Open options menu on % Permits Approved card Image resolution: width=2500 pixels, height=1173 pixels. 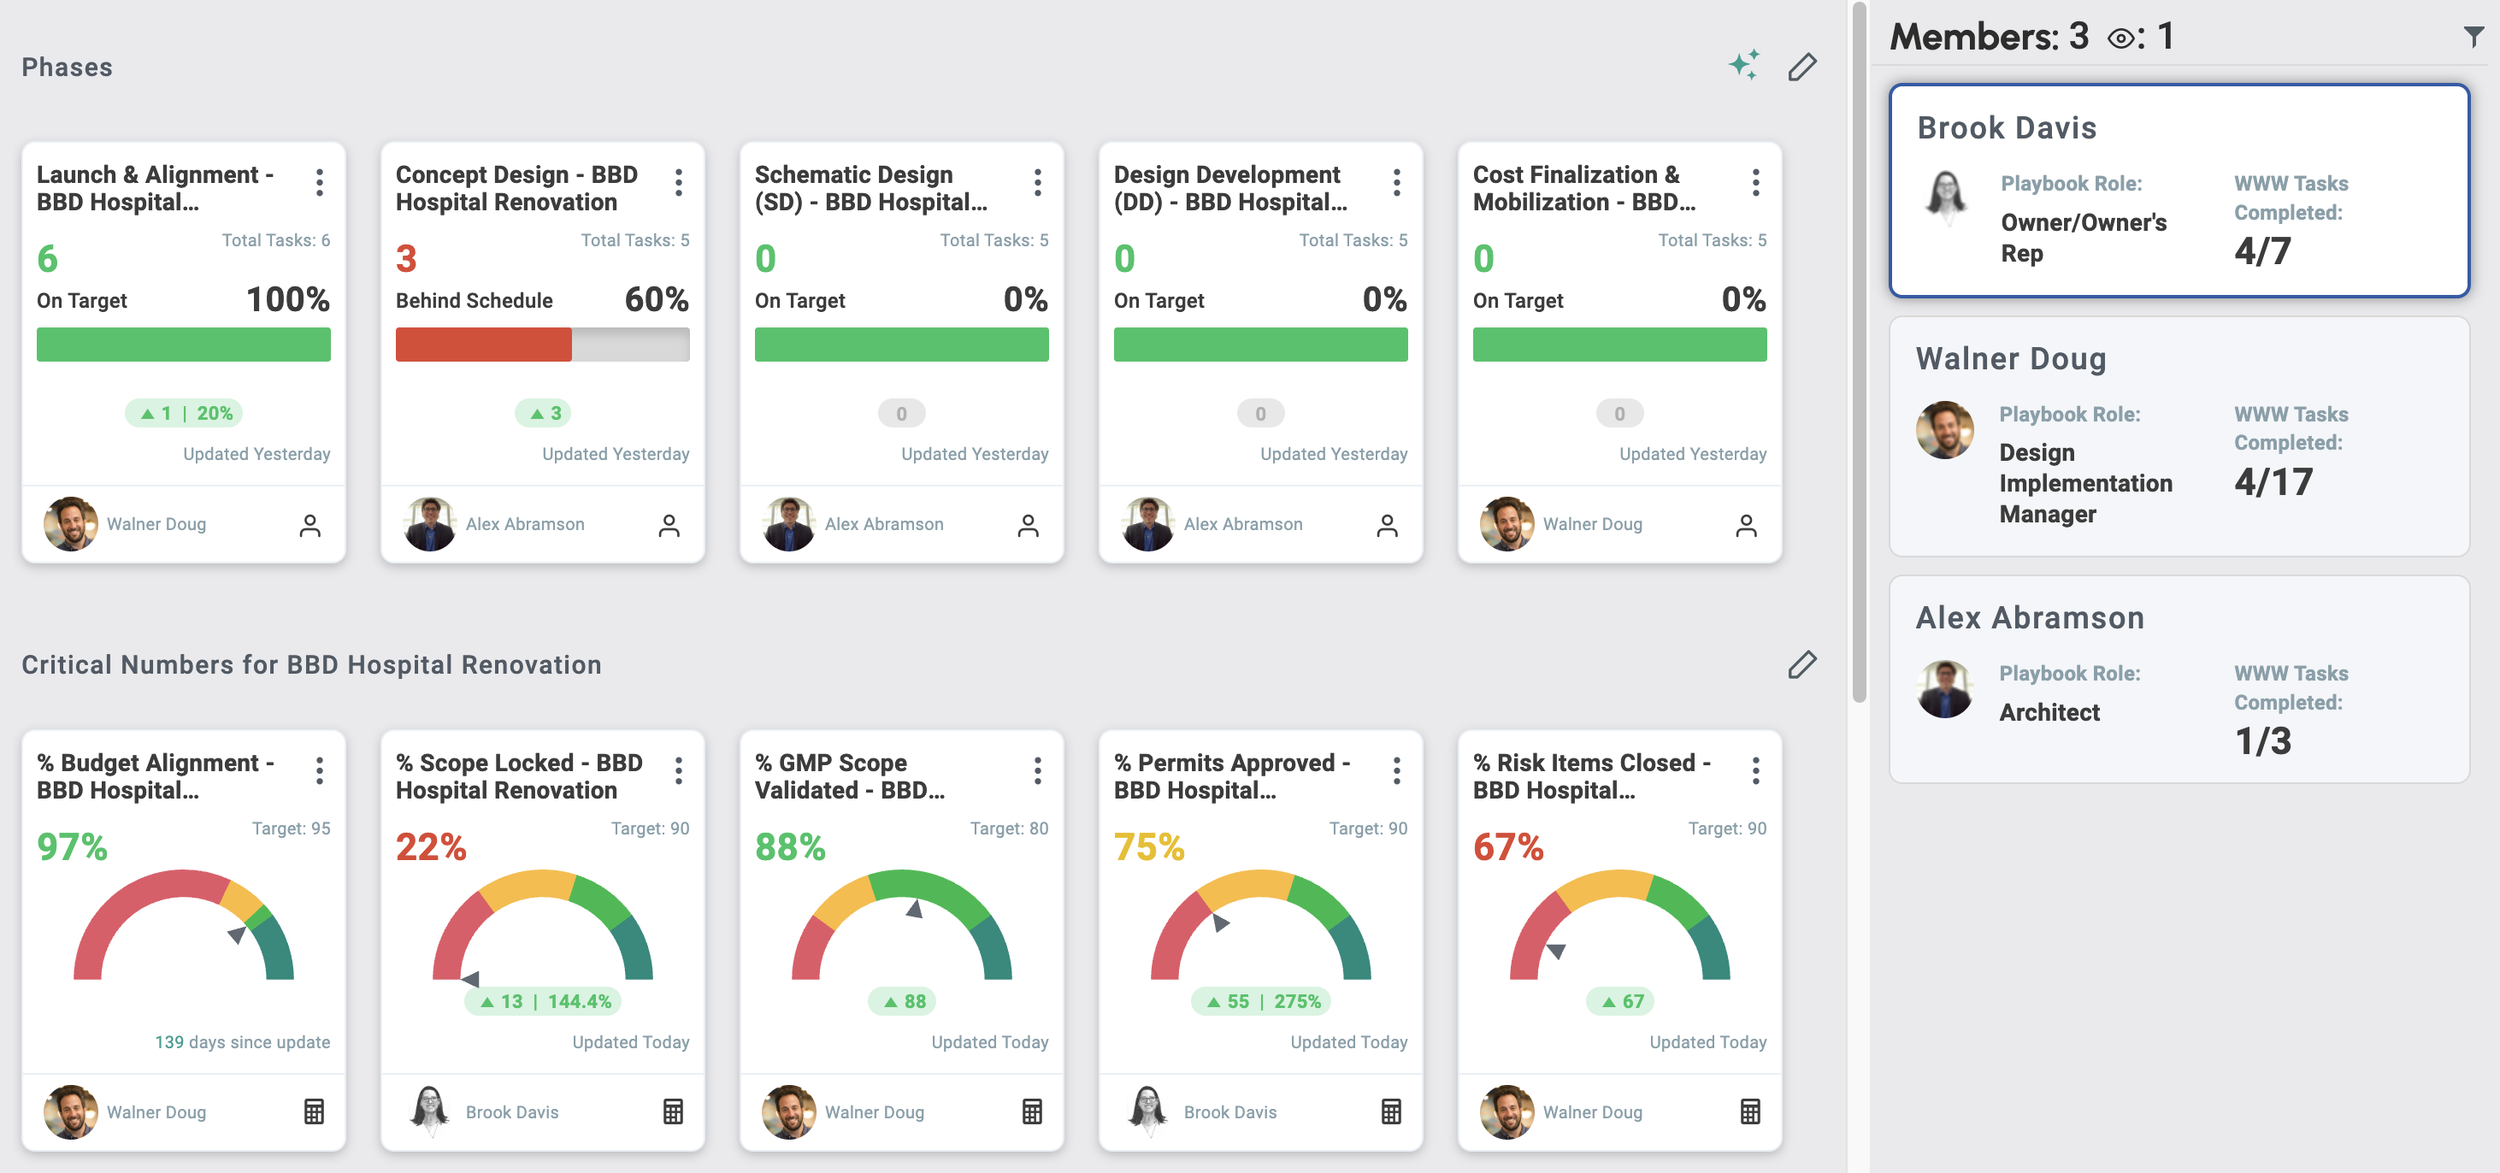[x=1397, y=770]
